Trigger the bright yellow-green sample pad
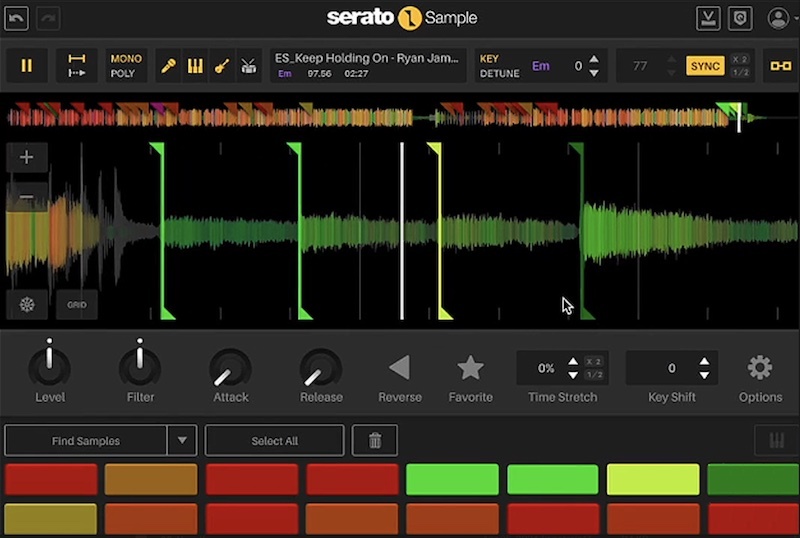 point(653,480)
